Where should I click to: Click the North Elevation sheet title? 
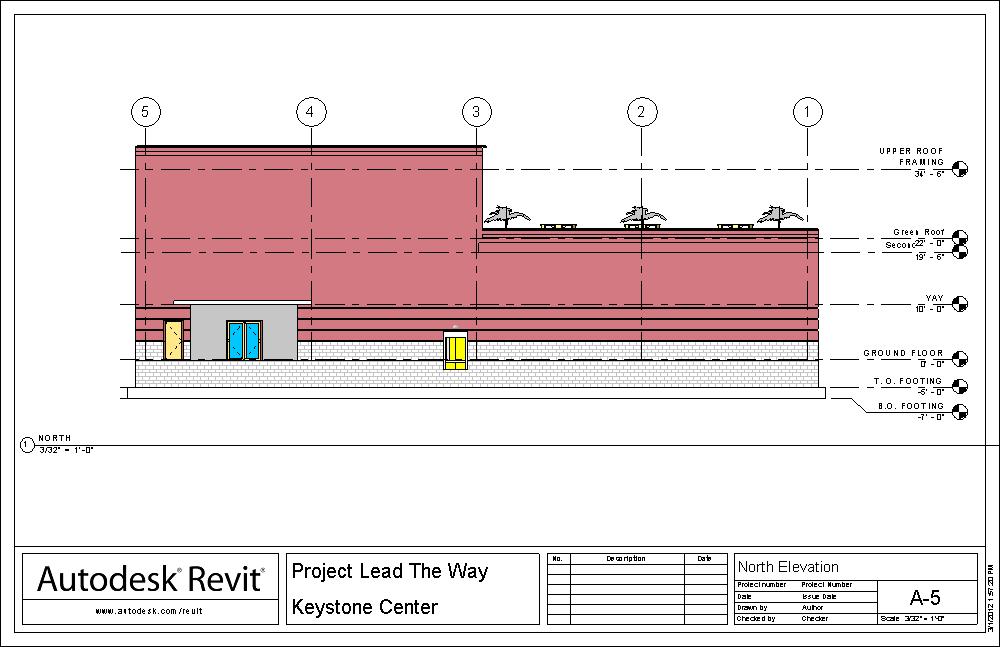(788, 567)
